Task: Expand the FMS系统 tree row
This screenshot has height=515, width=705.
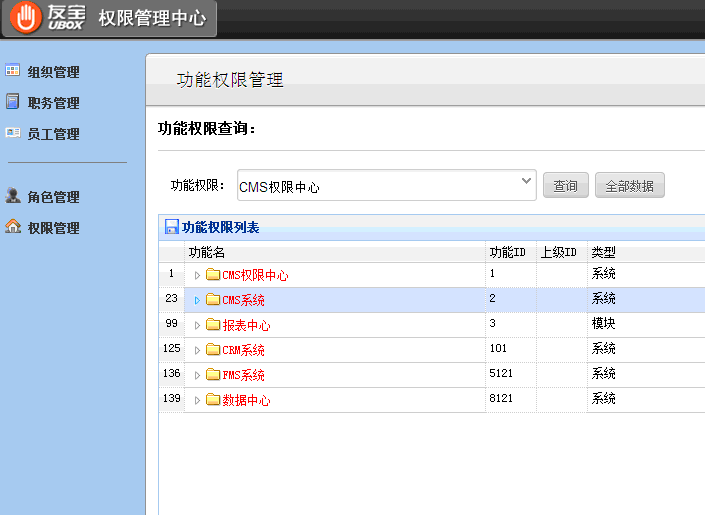Action: click(197, 375)
